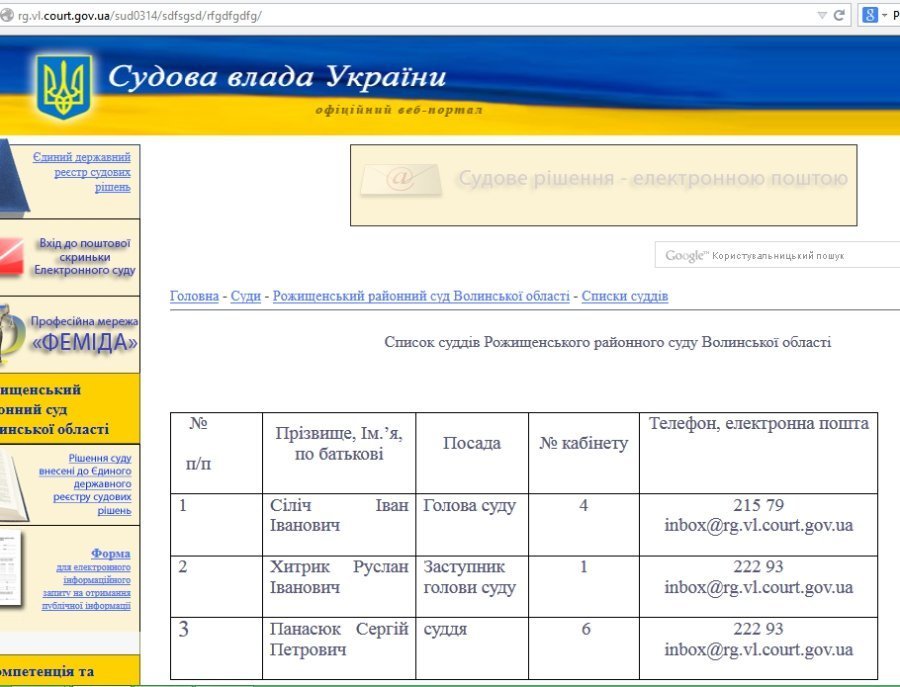This screenshot has height=687, width=900.
Task: Open the address bar history dropdown arrow
Action: pyautogui.click(x=822, y=15)
